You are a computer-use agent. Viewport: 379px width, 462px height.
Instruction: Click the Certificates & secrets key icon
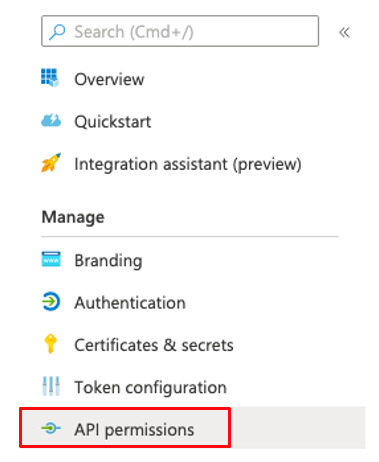tap(51, 343)
